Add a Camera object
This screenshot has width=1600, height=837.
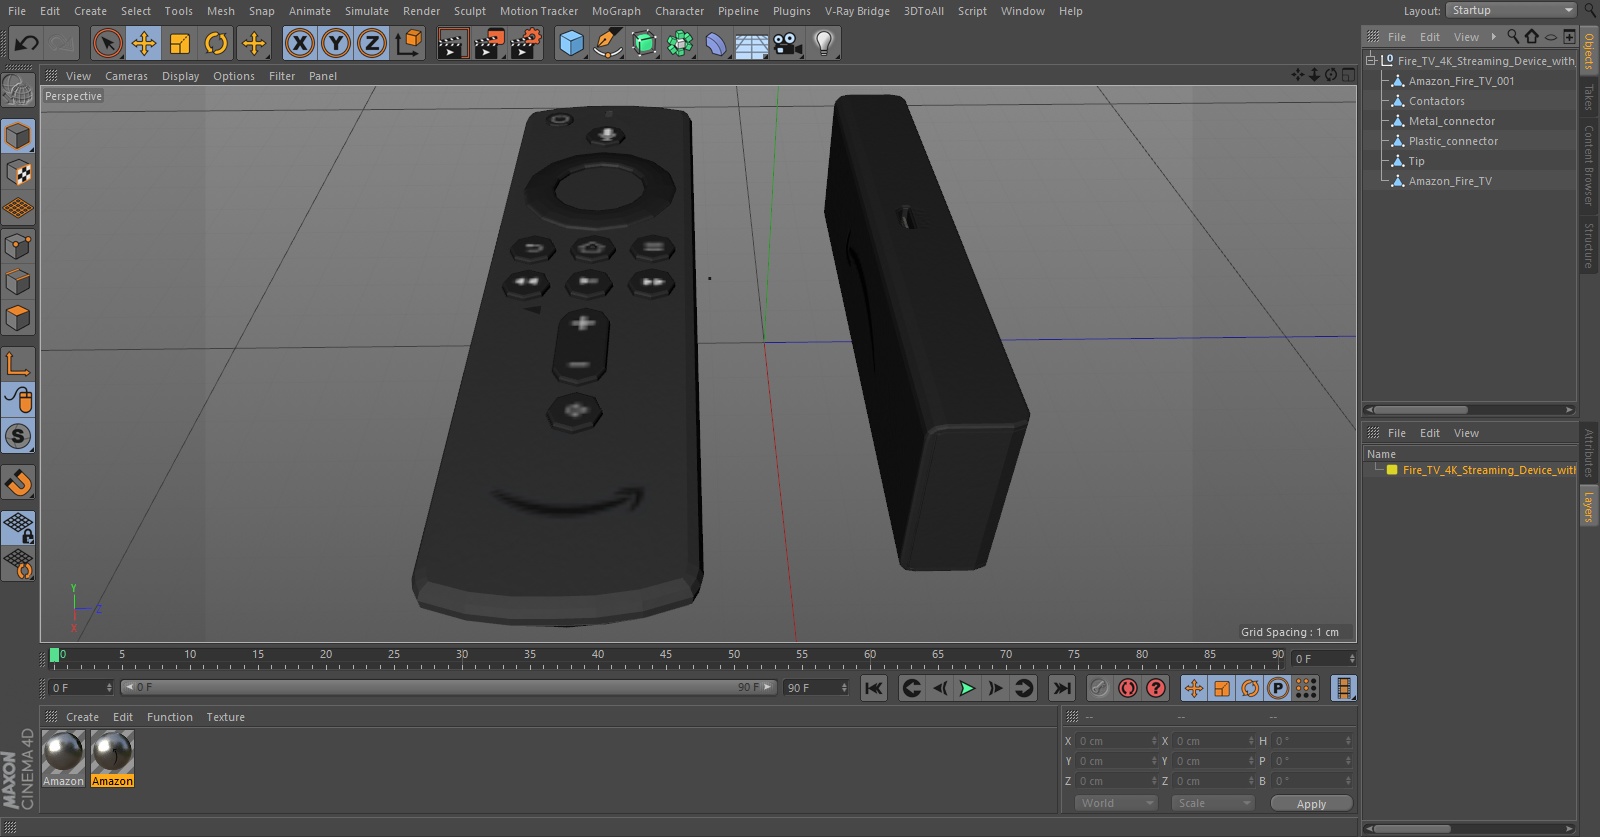click(x=787, y=43)
